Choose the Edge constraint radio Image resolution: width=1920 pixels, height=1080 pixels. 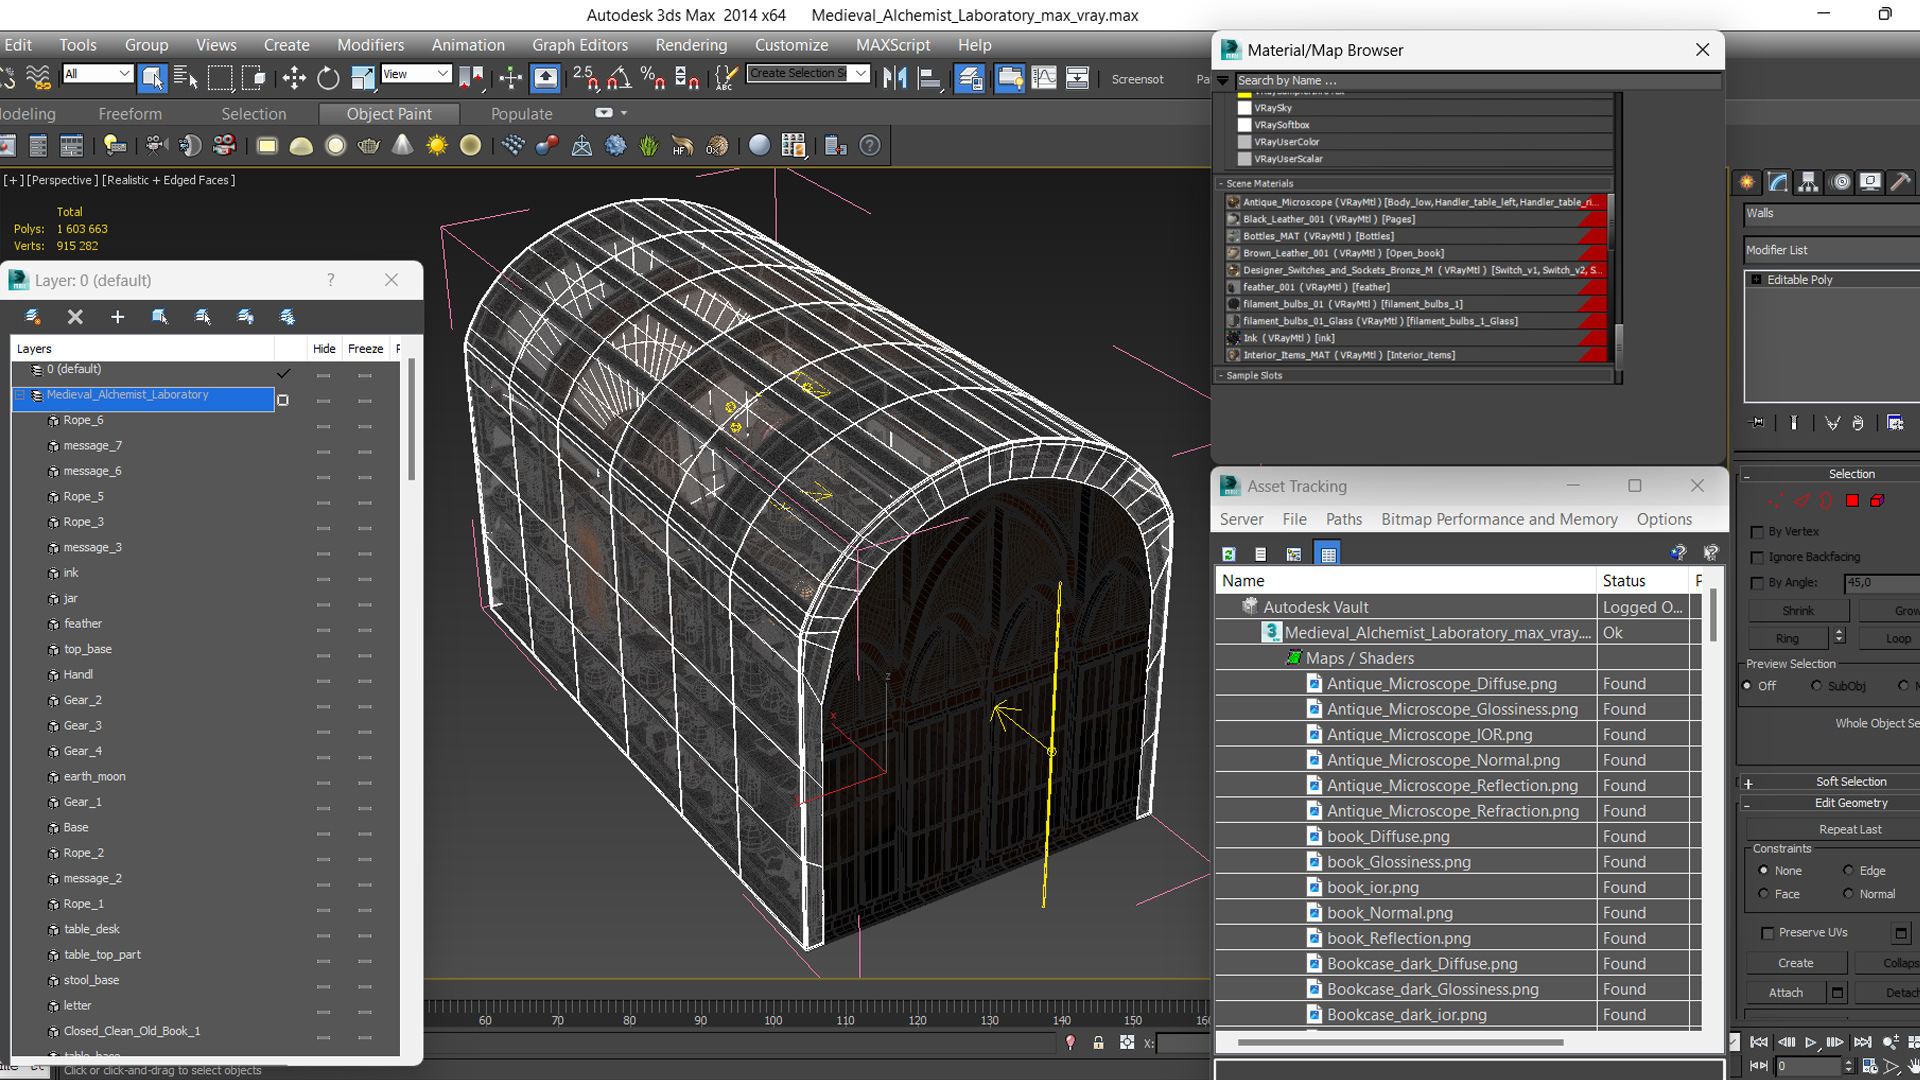click(x=1848, y=871)
